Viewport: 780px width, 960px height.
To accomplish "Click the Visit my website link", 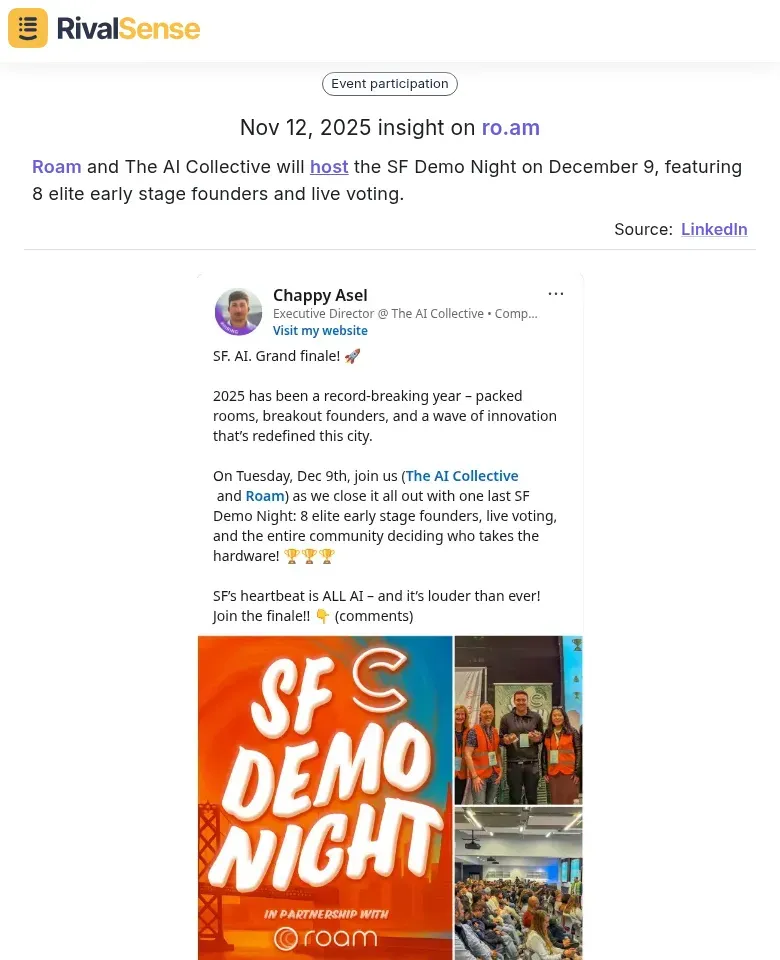I will pyautogui.click(x=320, y=330).
